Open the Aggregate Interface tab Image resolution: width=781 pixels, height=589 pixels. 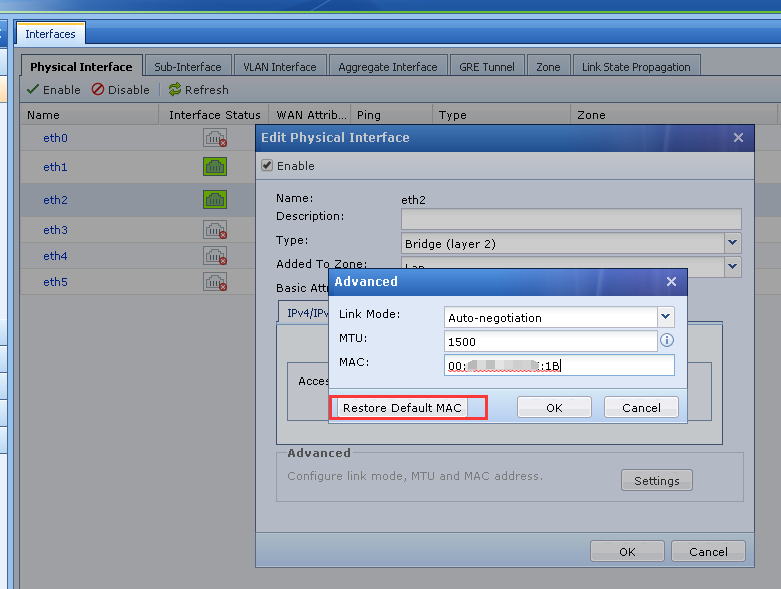(x=388, y=67)
